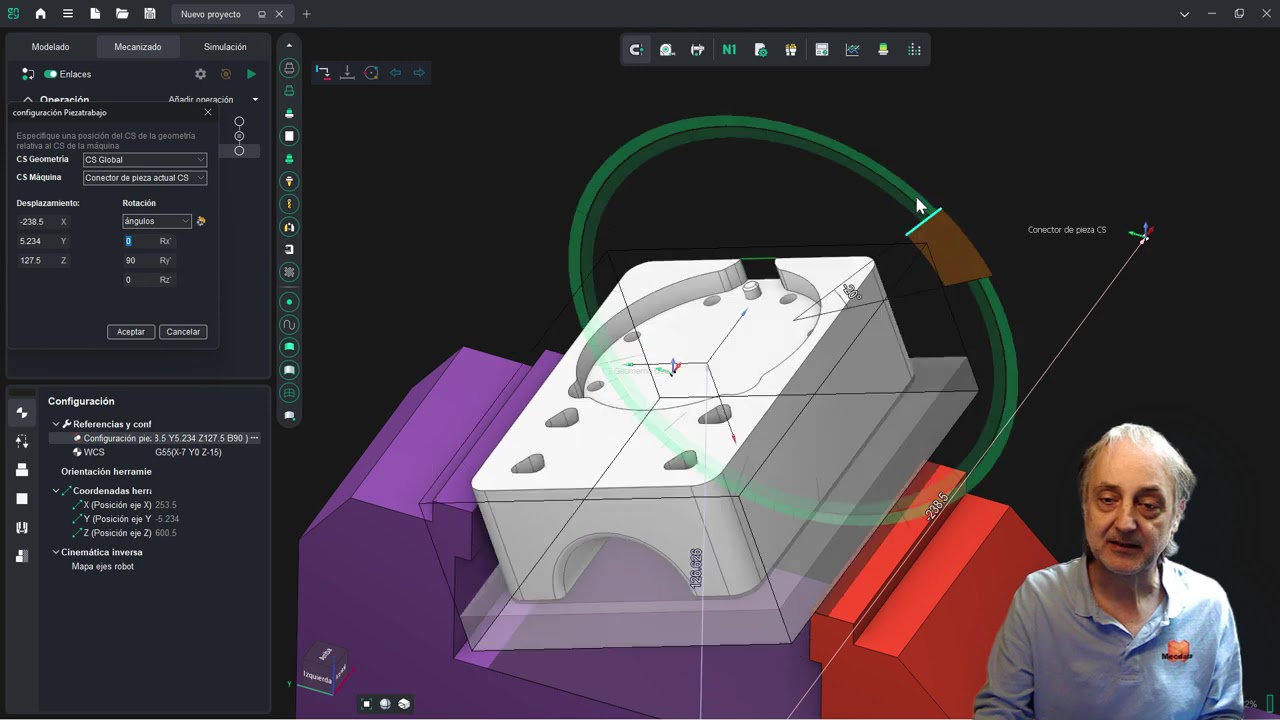Click the Cancelar button
Screen dimensions: 1280x720
pos(183,332)
